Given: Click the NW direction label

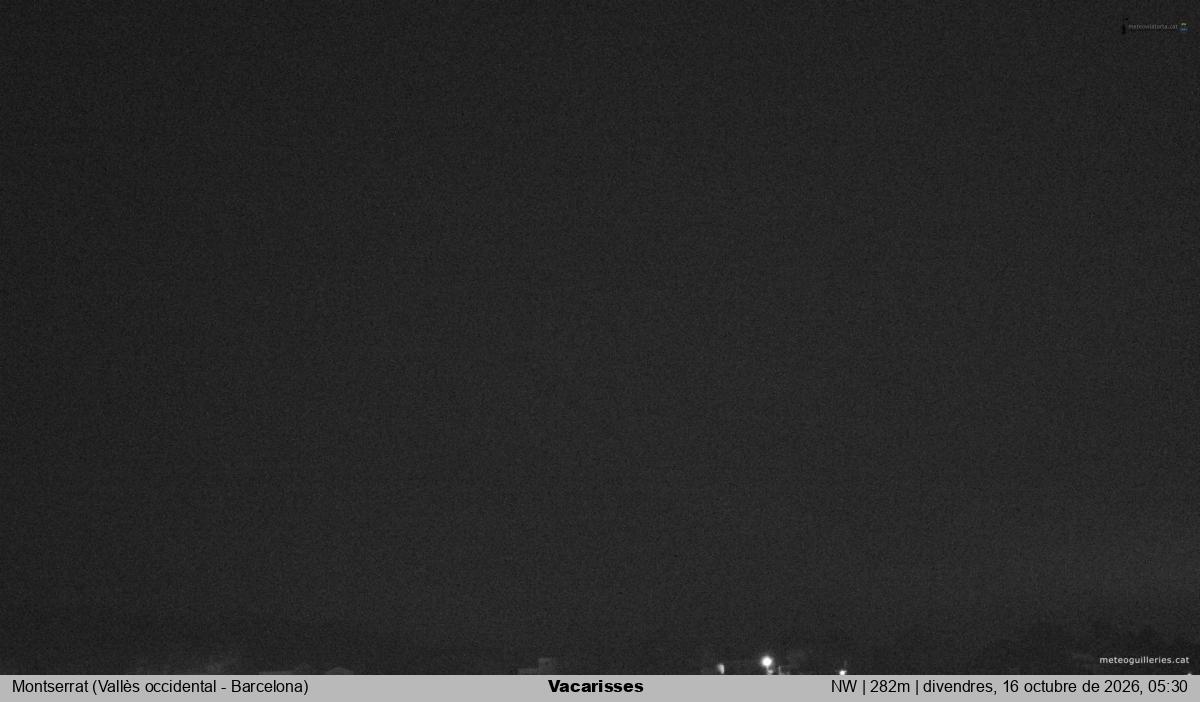Looking at the screenshot, I should (843, 687).
